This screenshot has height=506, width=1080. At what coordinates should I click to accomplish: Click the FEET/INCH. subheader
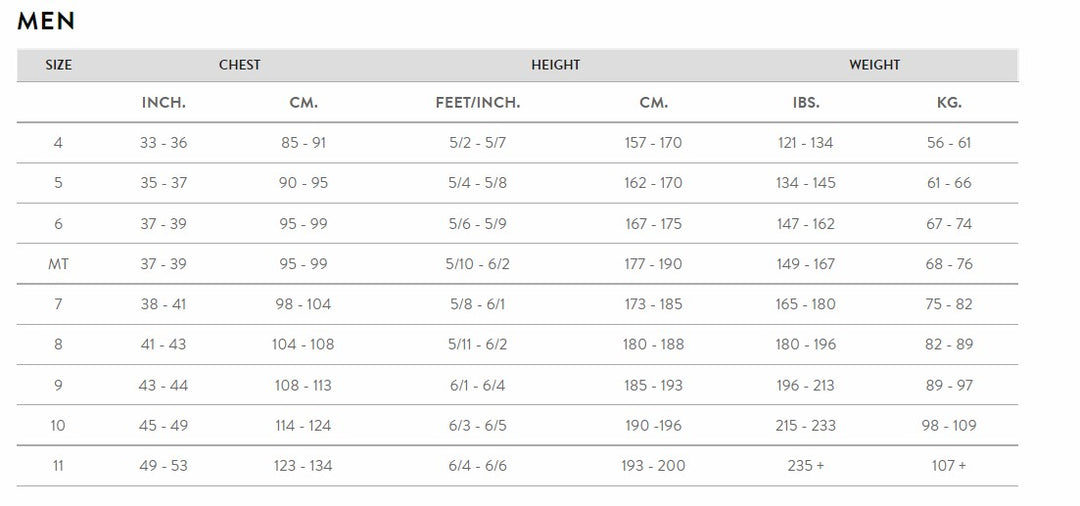click(x=478, y=103)
